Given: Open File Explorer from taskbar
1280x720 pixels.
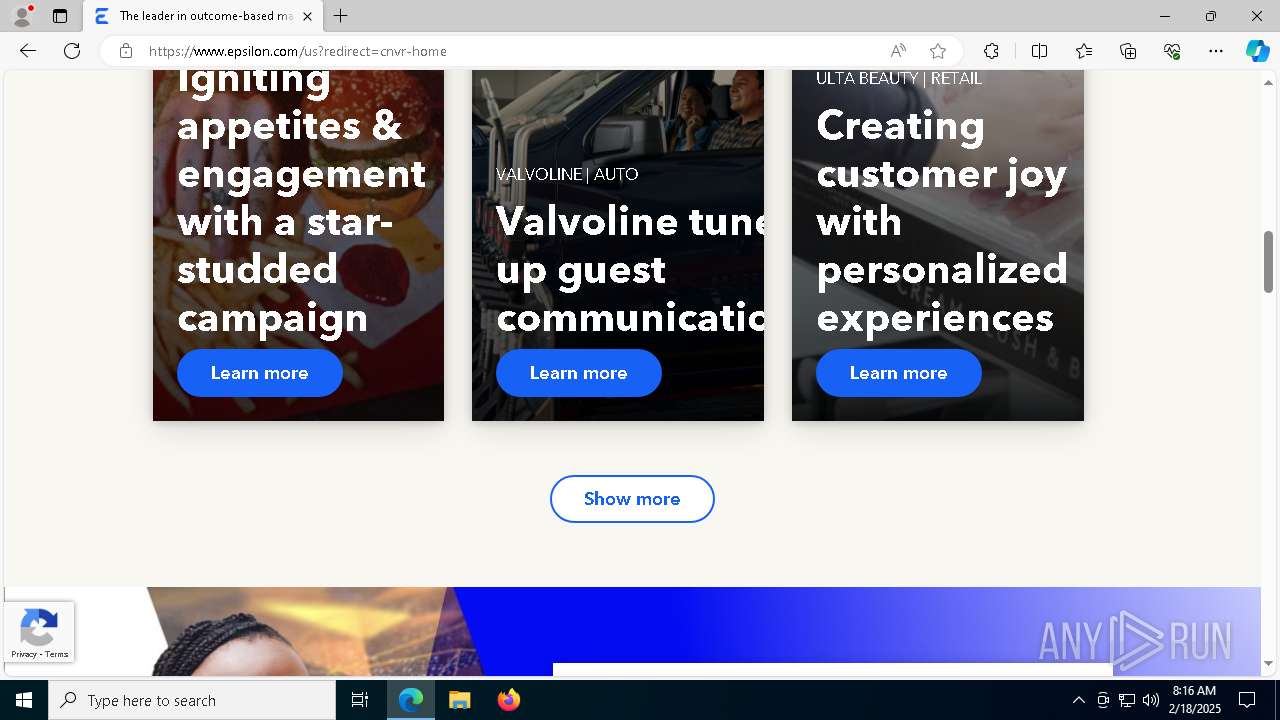Looking at the screenshot, I should click(460, 700).
